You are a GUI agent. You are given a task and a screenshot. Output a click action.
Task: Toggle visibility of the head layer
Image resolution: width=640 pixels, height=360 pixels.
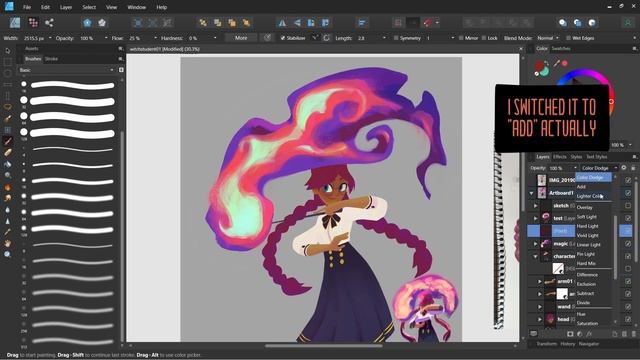tap(628, 319)
